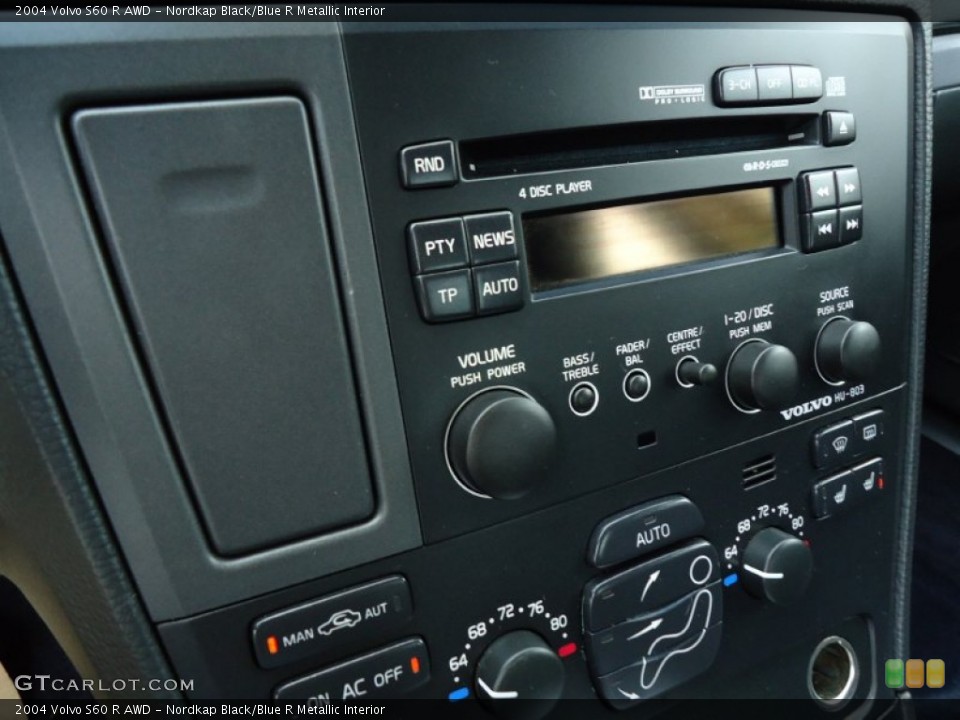Push the SOURCE scan knob
Screen dimensions: 960x720
[x=846, y=349]
